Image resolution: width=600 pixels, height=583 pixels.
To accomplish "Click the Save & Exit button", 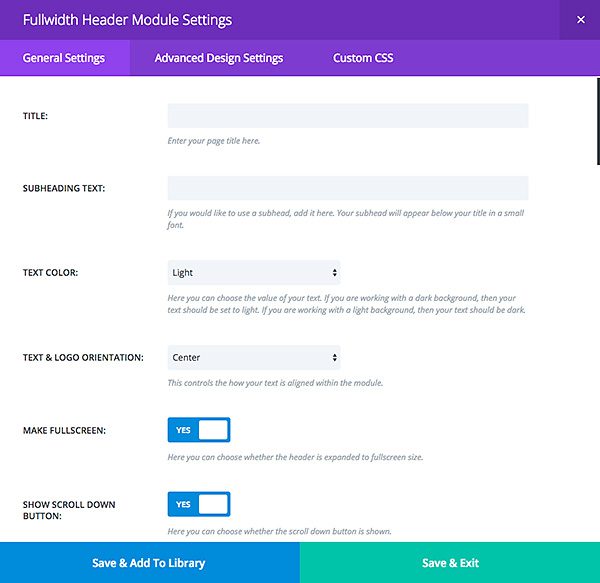I will tap(450, 563).
